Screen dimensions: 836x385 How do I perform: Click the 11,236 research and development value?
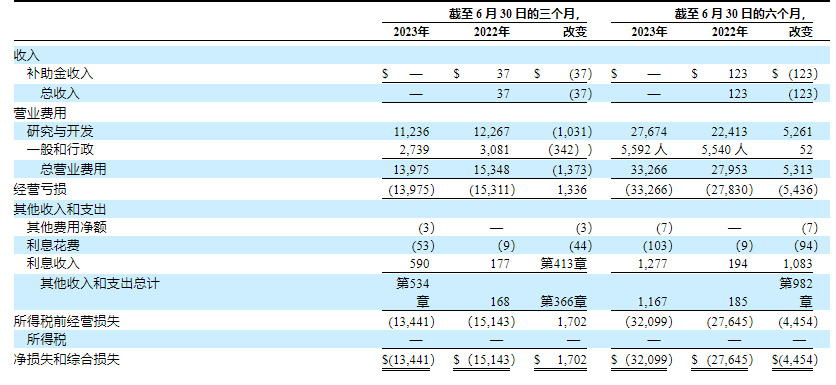(411, 132)
